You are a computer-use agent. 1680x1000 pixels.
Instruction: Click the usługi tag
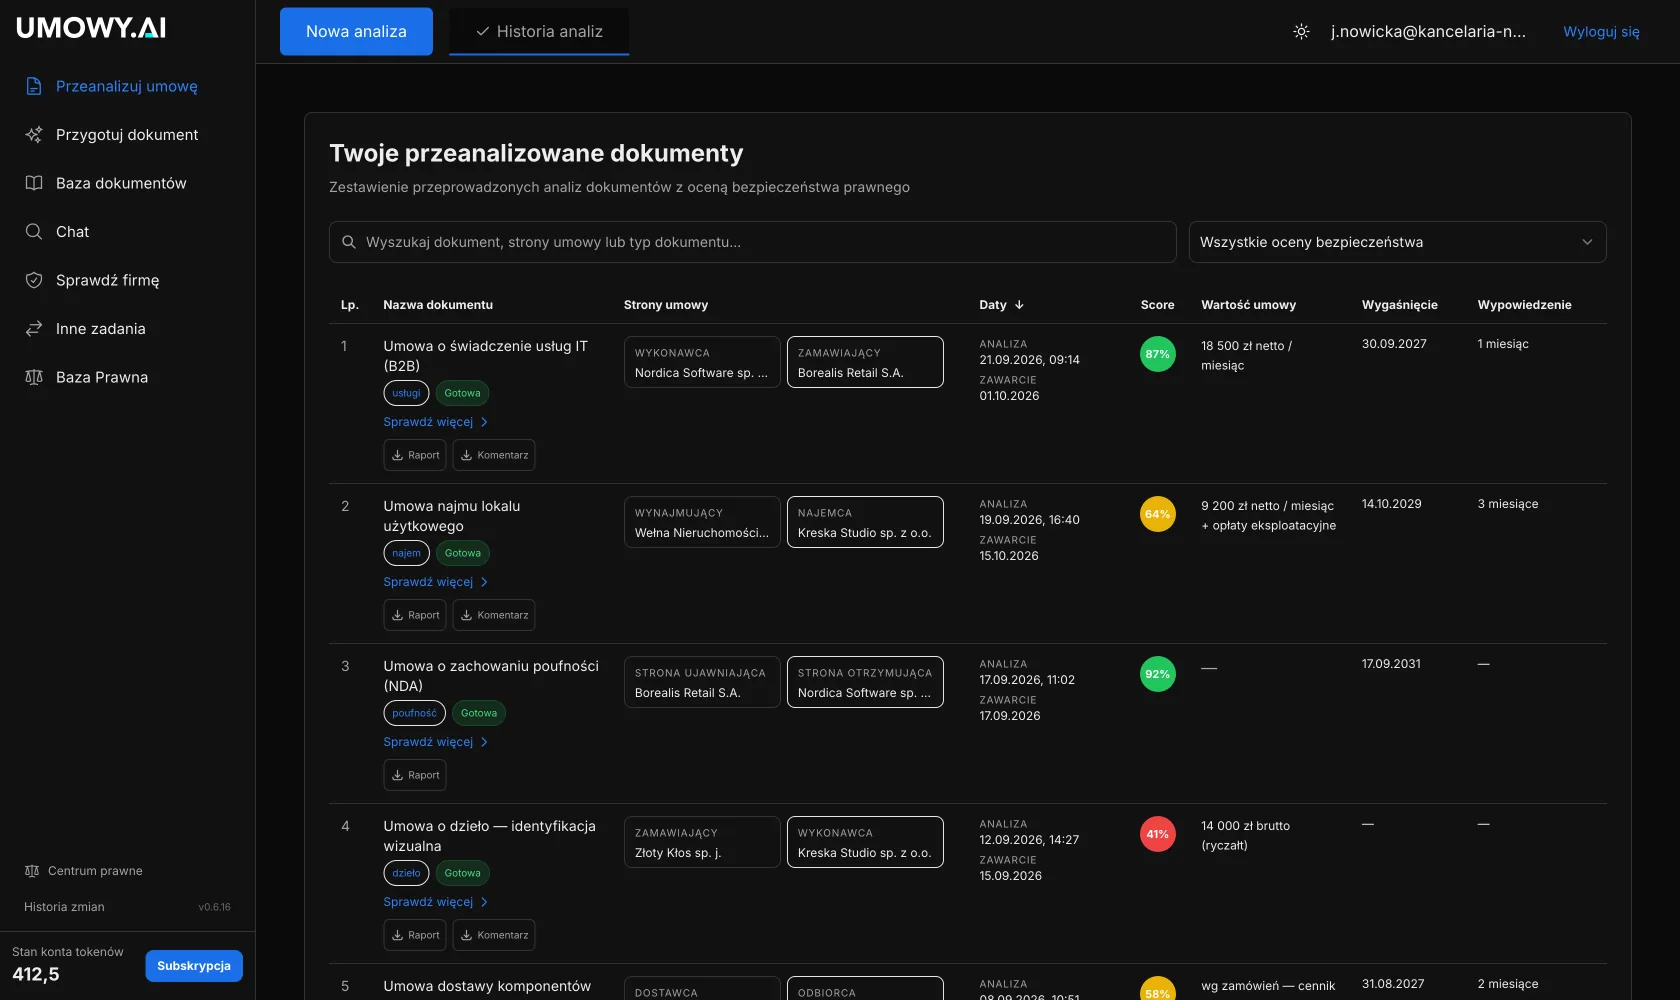(406, 393)
